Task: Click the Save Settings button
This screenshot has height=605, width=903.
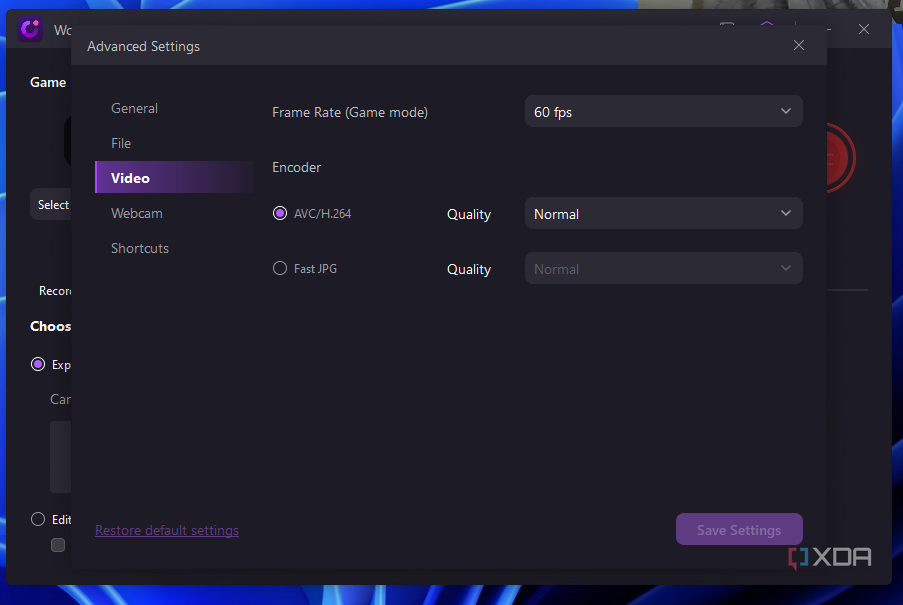Action: click(x=739, y=530)
